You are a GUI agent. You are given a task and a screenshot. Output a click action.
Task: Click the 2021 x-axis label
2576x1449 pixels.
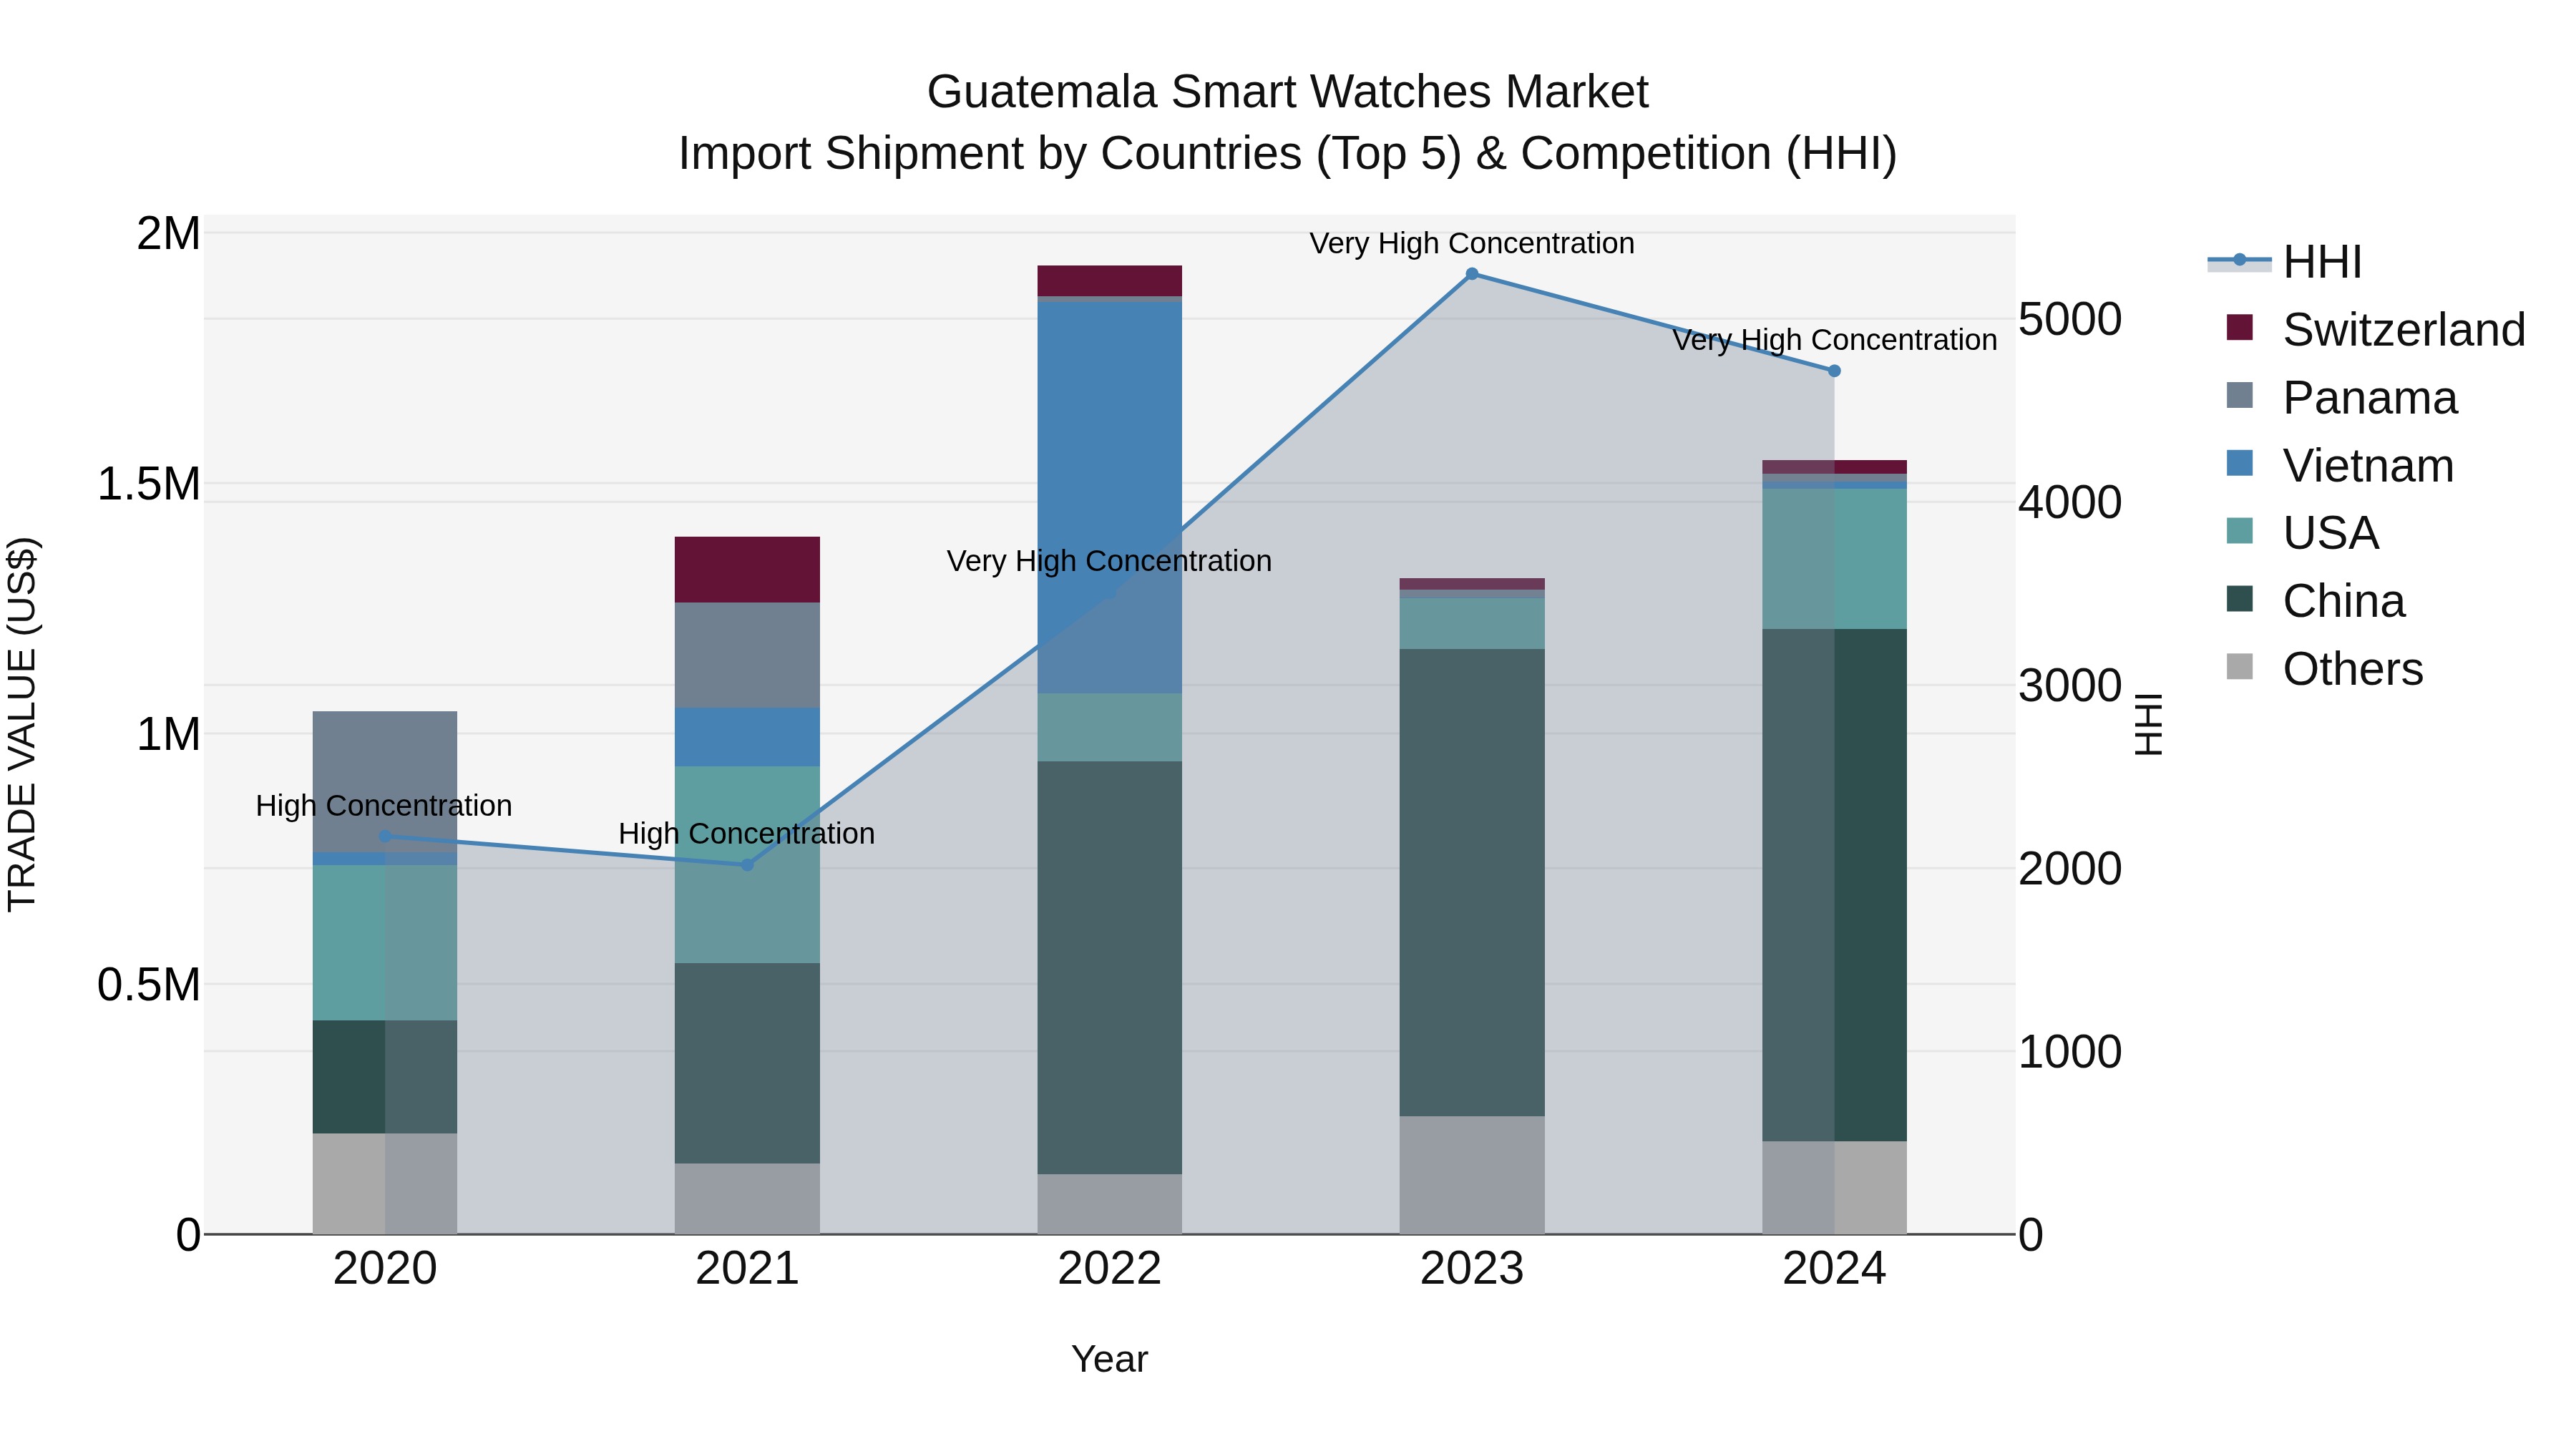tap(747, 1269)
